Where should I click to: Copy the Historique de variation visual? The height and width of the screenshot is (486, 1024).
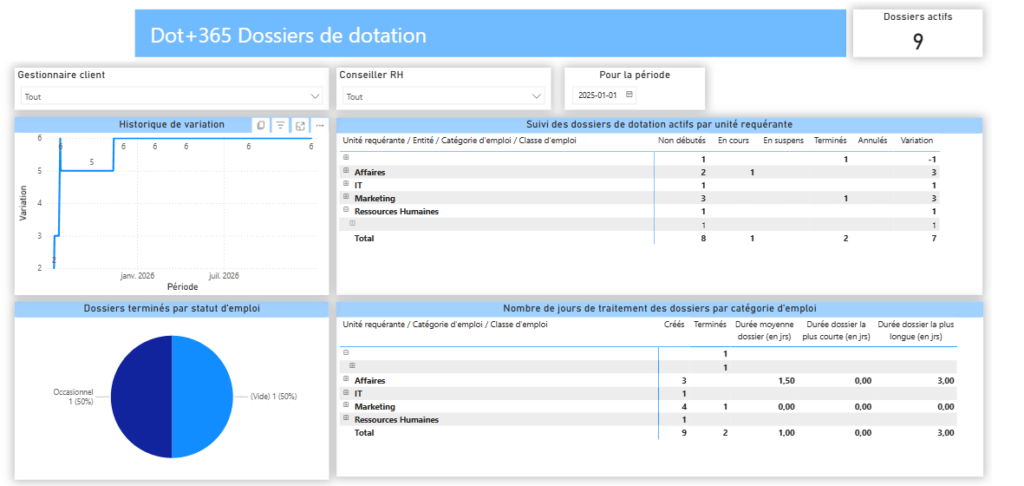coord(261,125)
